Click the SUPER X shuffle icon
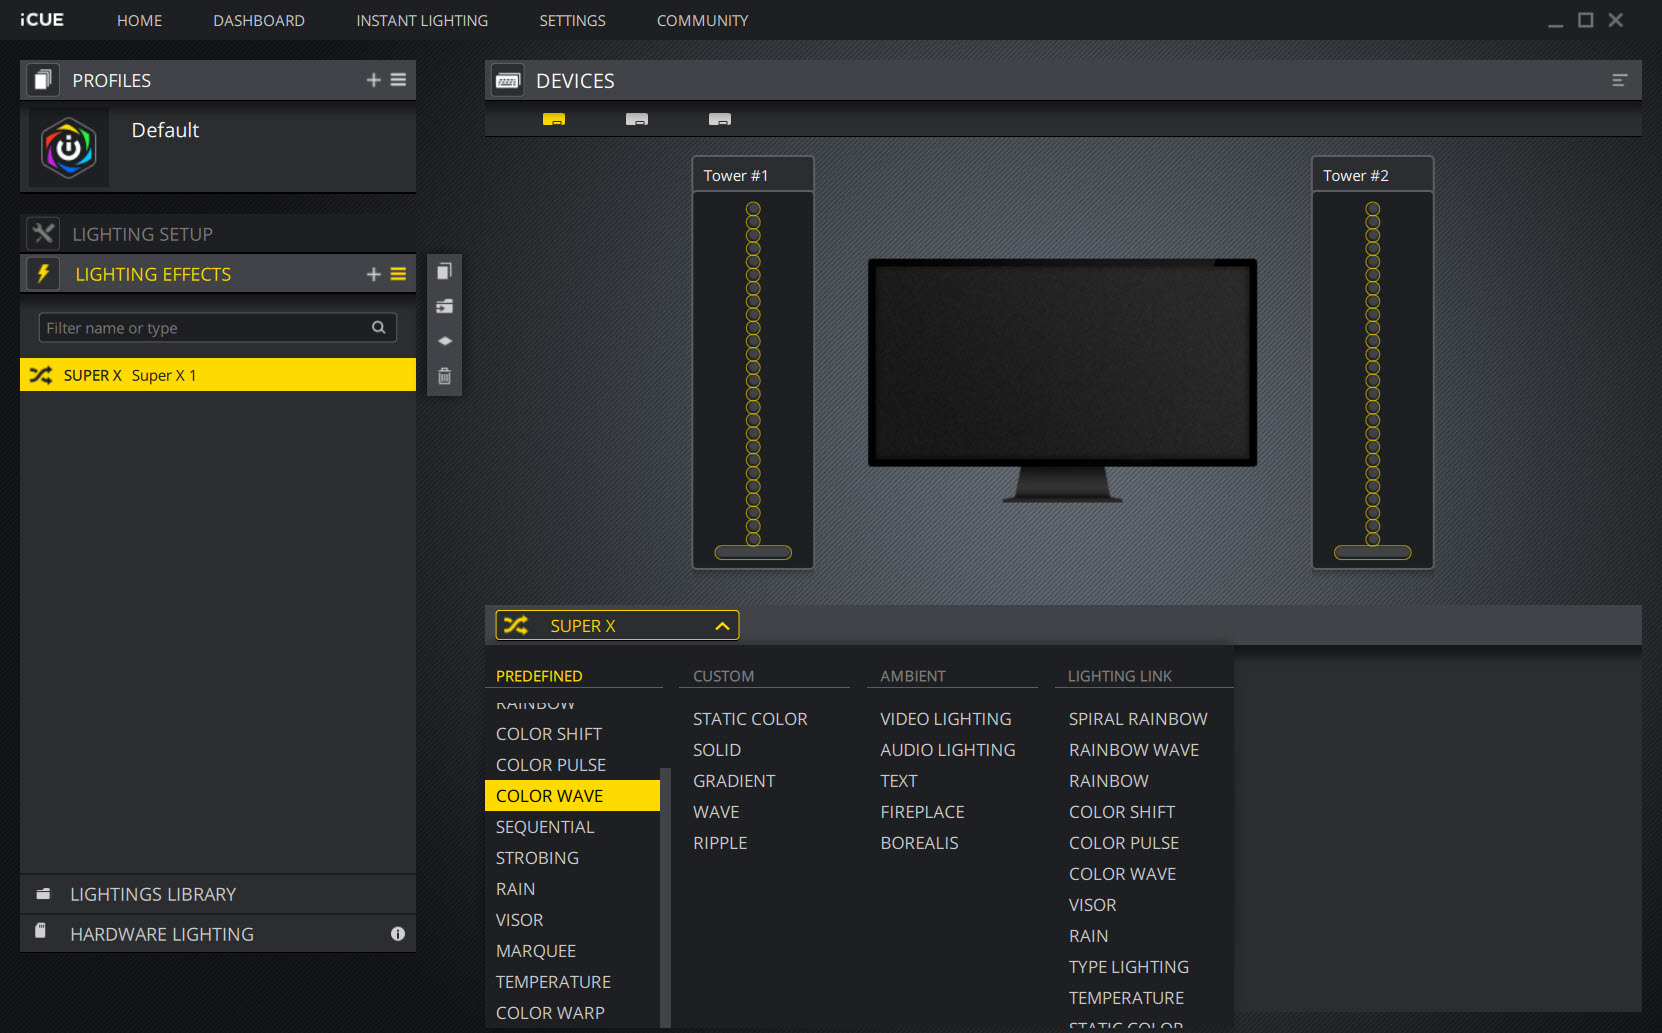 click(x=516, y=625)
